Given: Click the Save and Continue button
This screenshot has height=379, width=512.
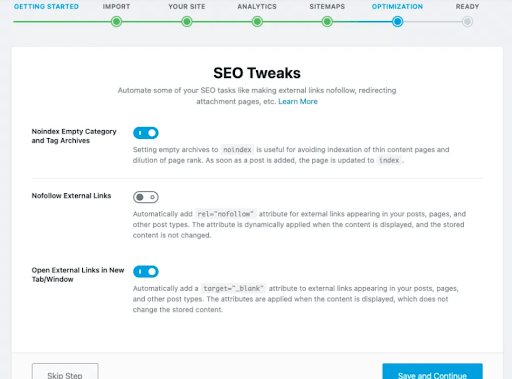Looking at the screenshot, I should pyautogui.click(x=432, y=371).
